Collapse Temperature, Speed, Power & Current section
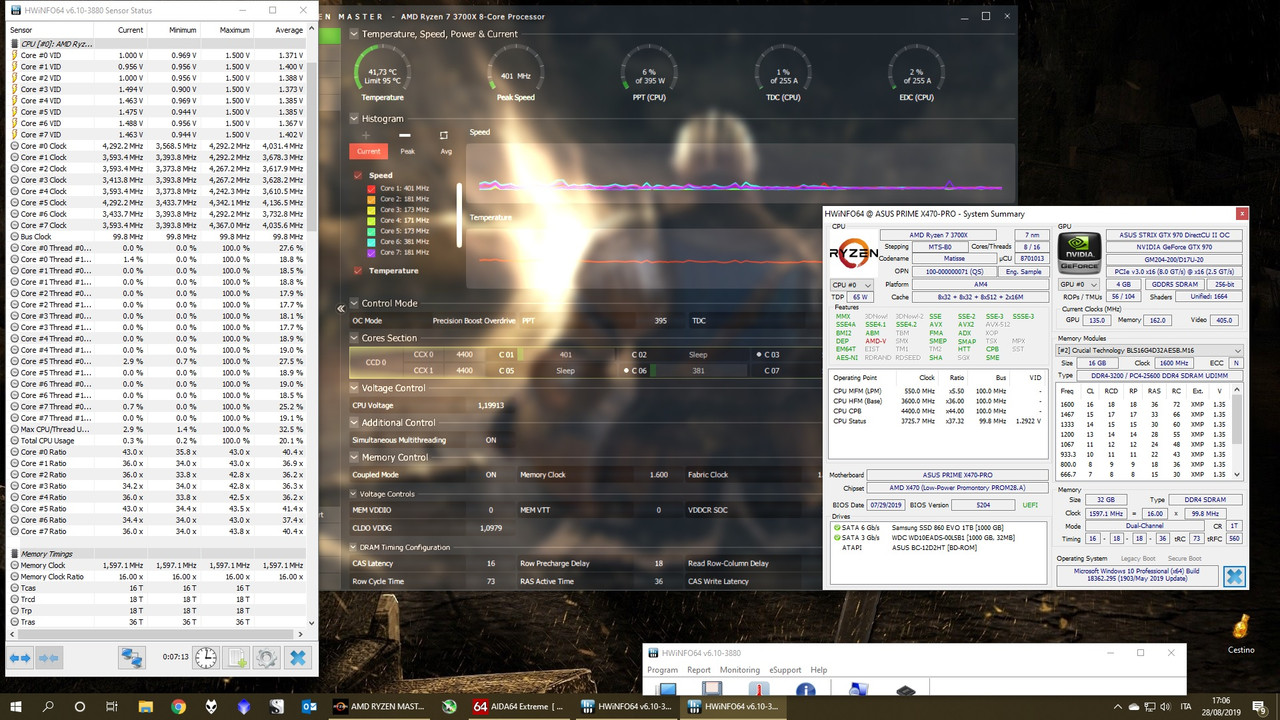Screen dimensions: 1280x720 354,34
